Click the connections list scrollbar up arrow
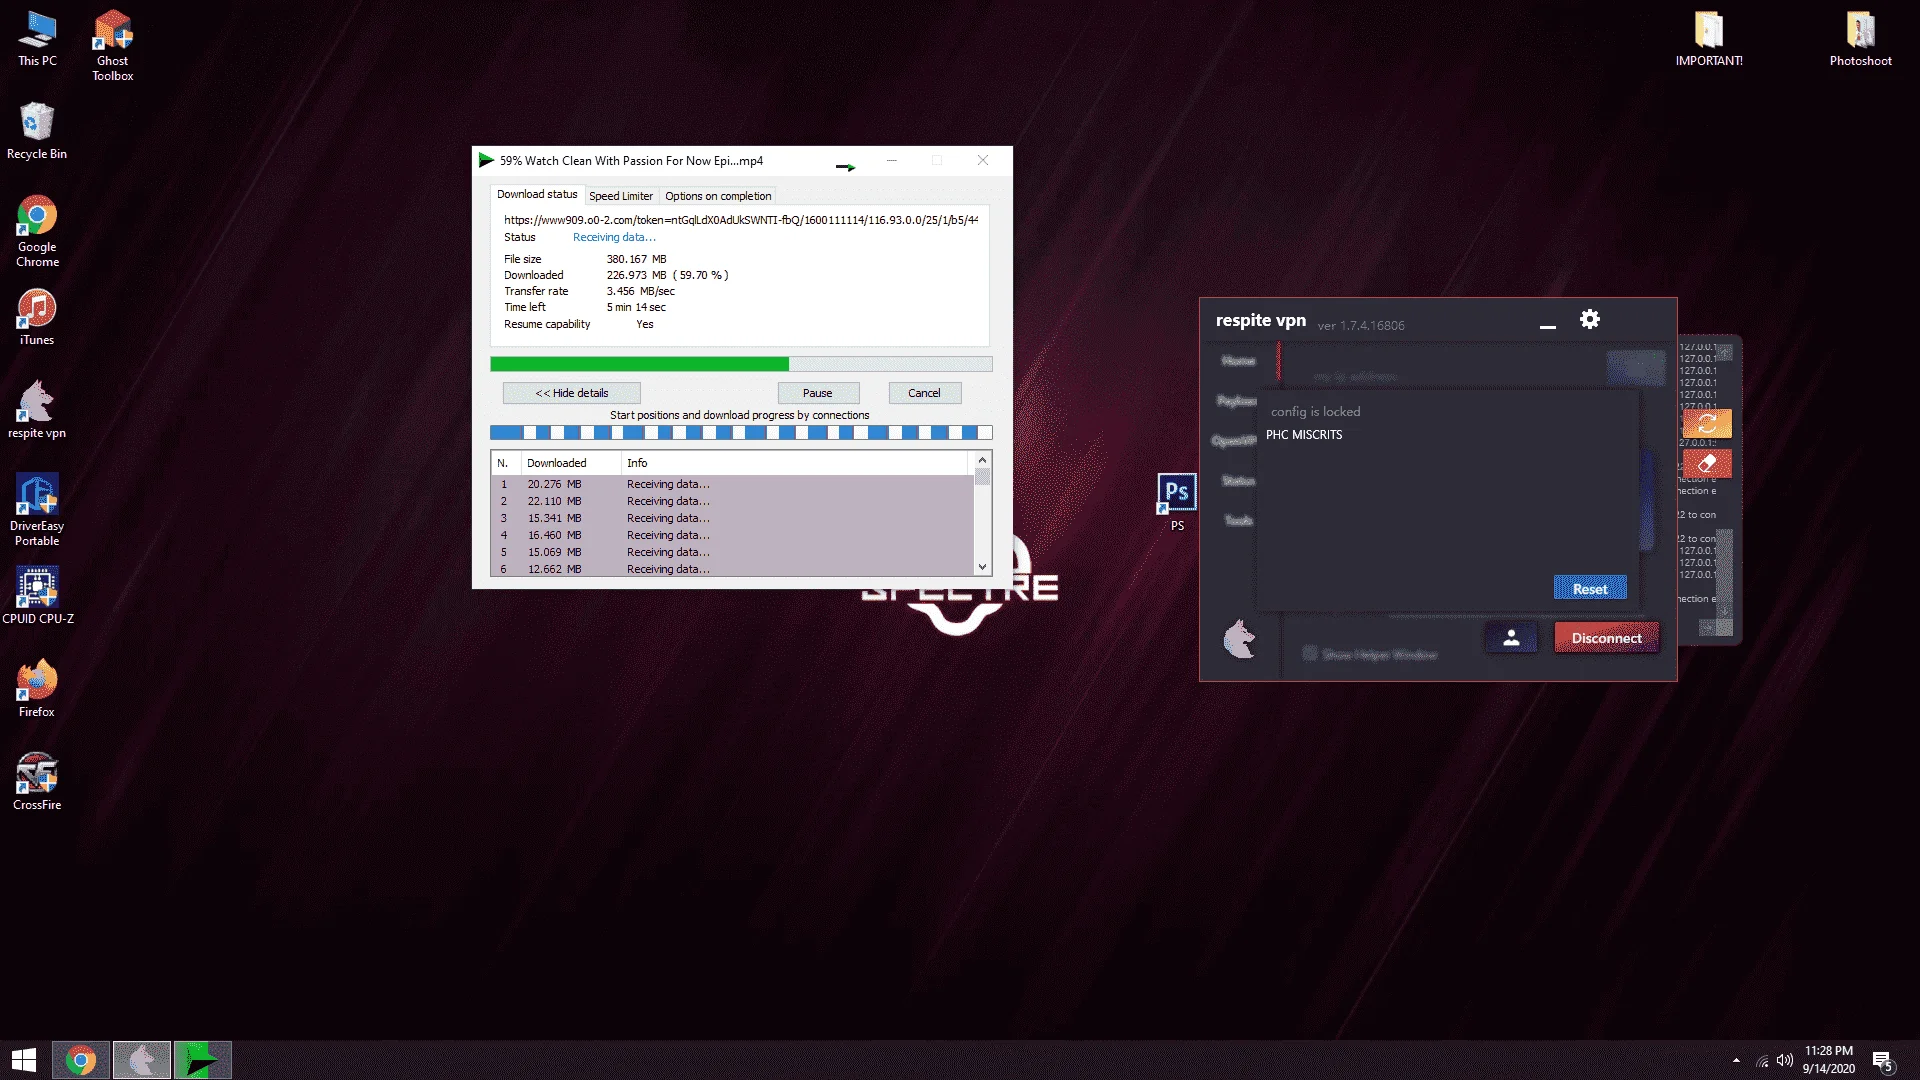The width and height of the screenshot is (1920, 1080). point(982,460)
